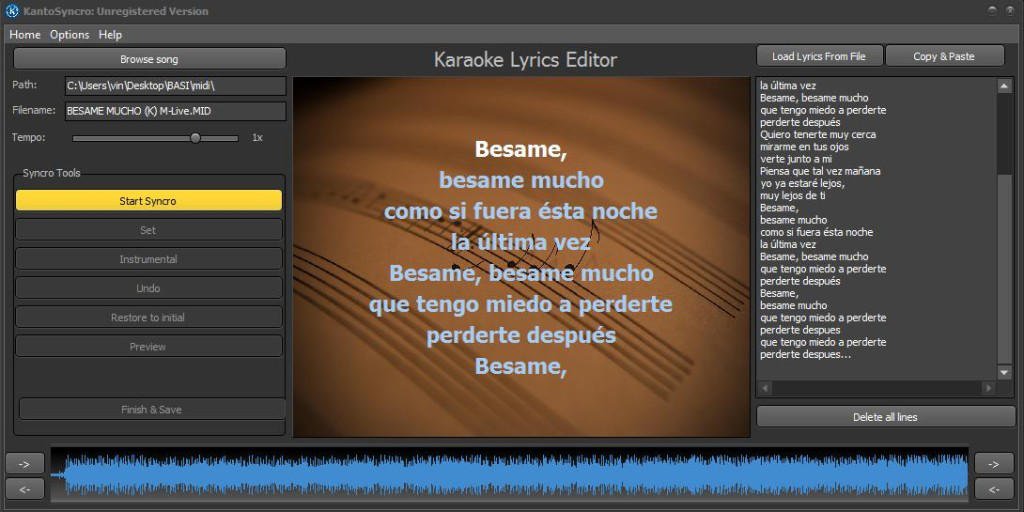This screenshot has height=512, width=1024.
Task: Select lyric line 'muy lejos de ti'
Action: (x=793, y=196)
